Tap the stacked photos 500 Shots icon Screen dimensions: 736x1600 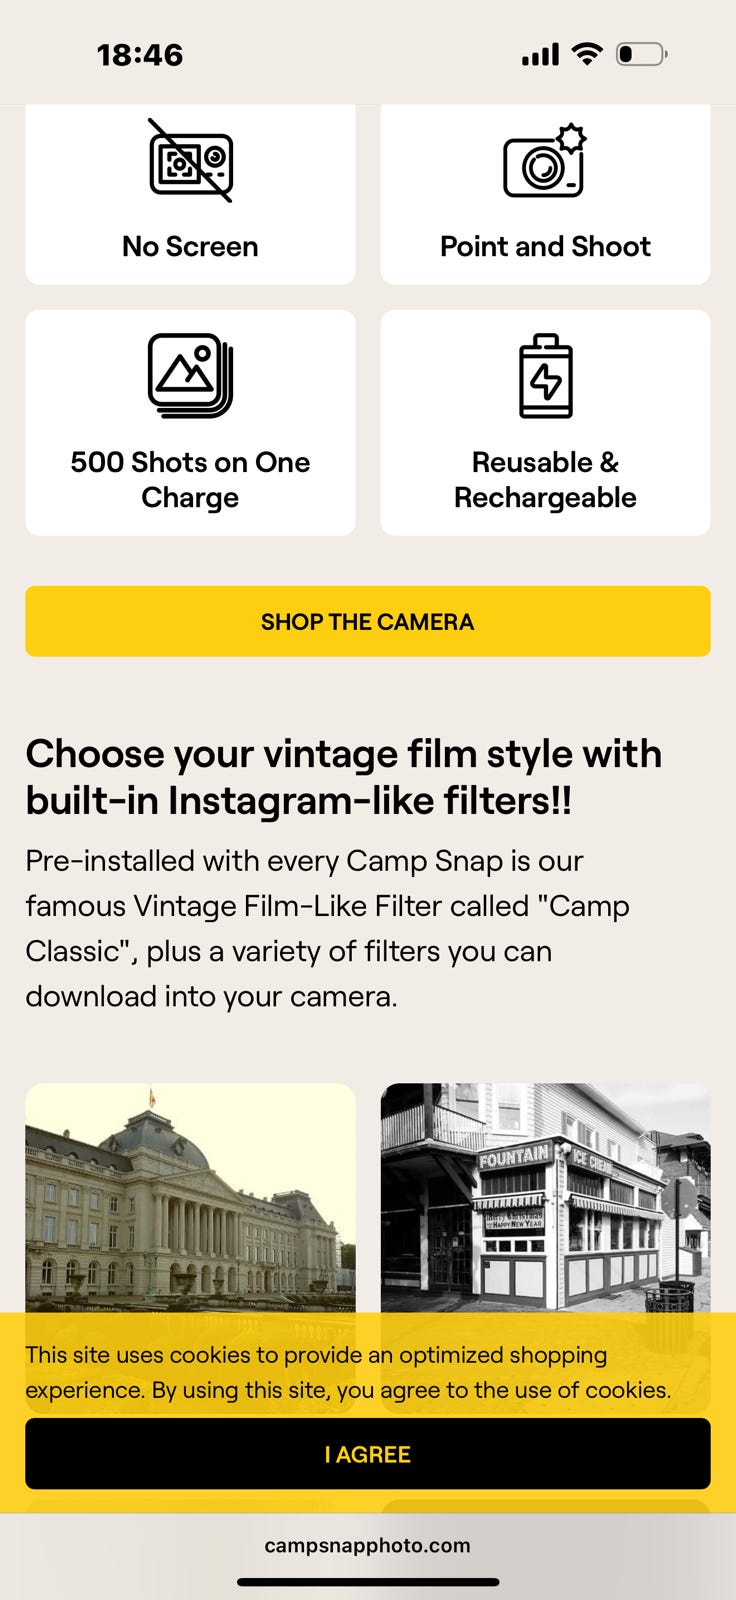coord(190,376)
